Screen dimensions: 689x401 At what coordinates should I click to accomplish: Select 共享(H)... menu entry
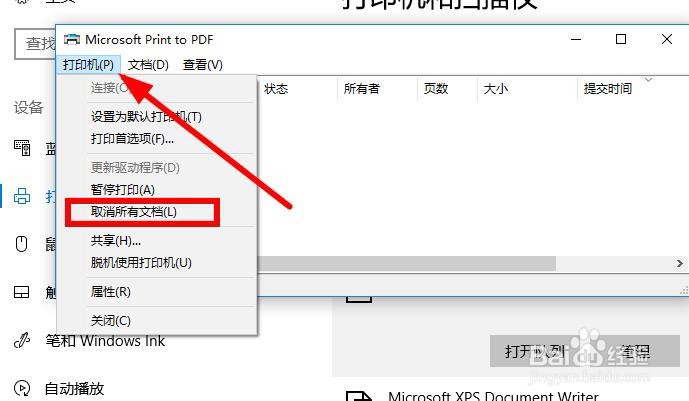[116, 241]
